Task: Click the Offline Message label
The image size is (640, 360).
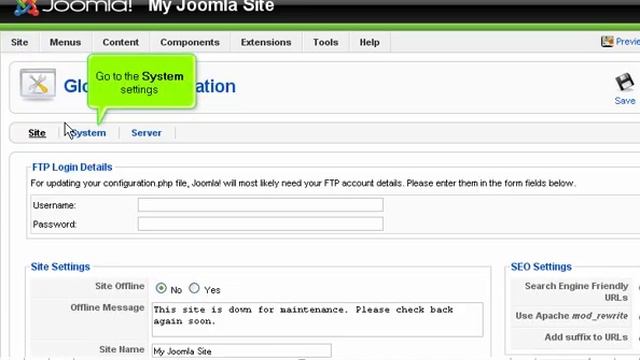Action: pos(107,307)
